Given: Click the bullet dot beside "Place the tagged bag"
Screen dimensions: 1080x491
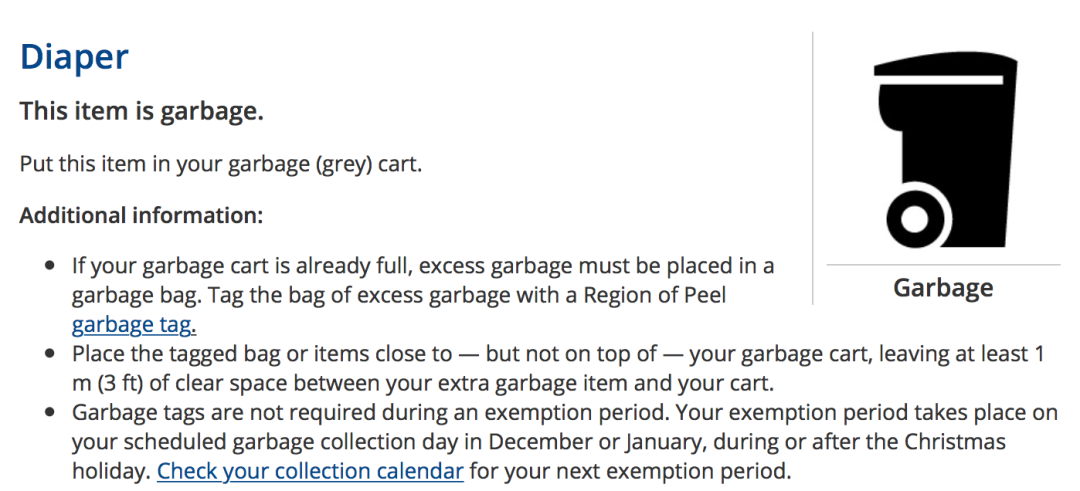Looking at the screenshot, I should (x=49, y=354).
